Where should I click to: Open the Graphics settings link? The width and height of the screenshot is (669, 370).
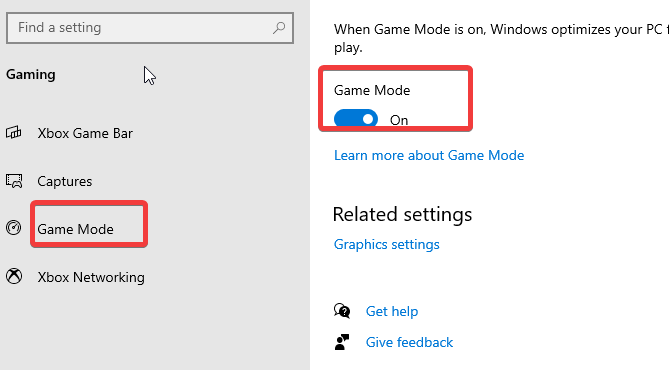[387, 245]
